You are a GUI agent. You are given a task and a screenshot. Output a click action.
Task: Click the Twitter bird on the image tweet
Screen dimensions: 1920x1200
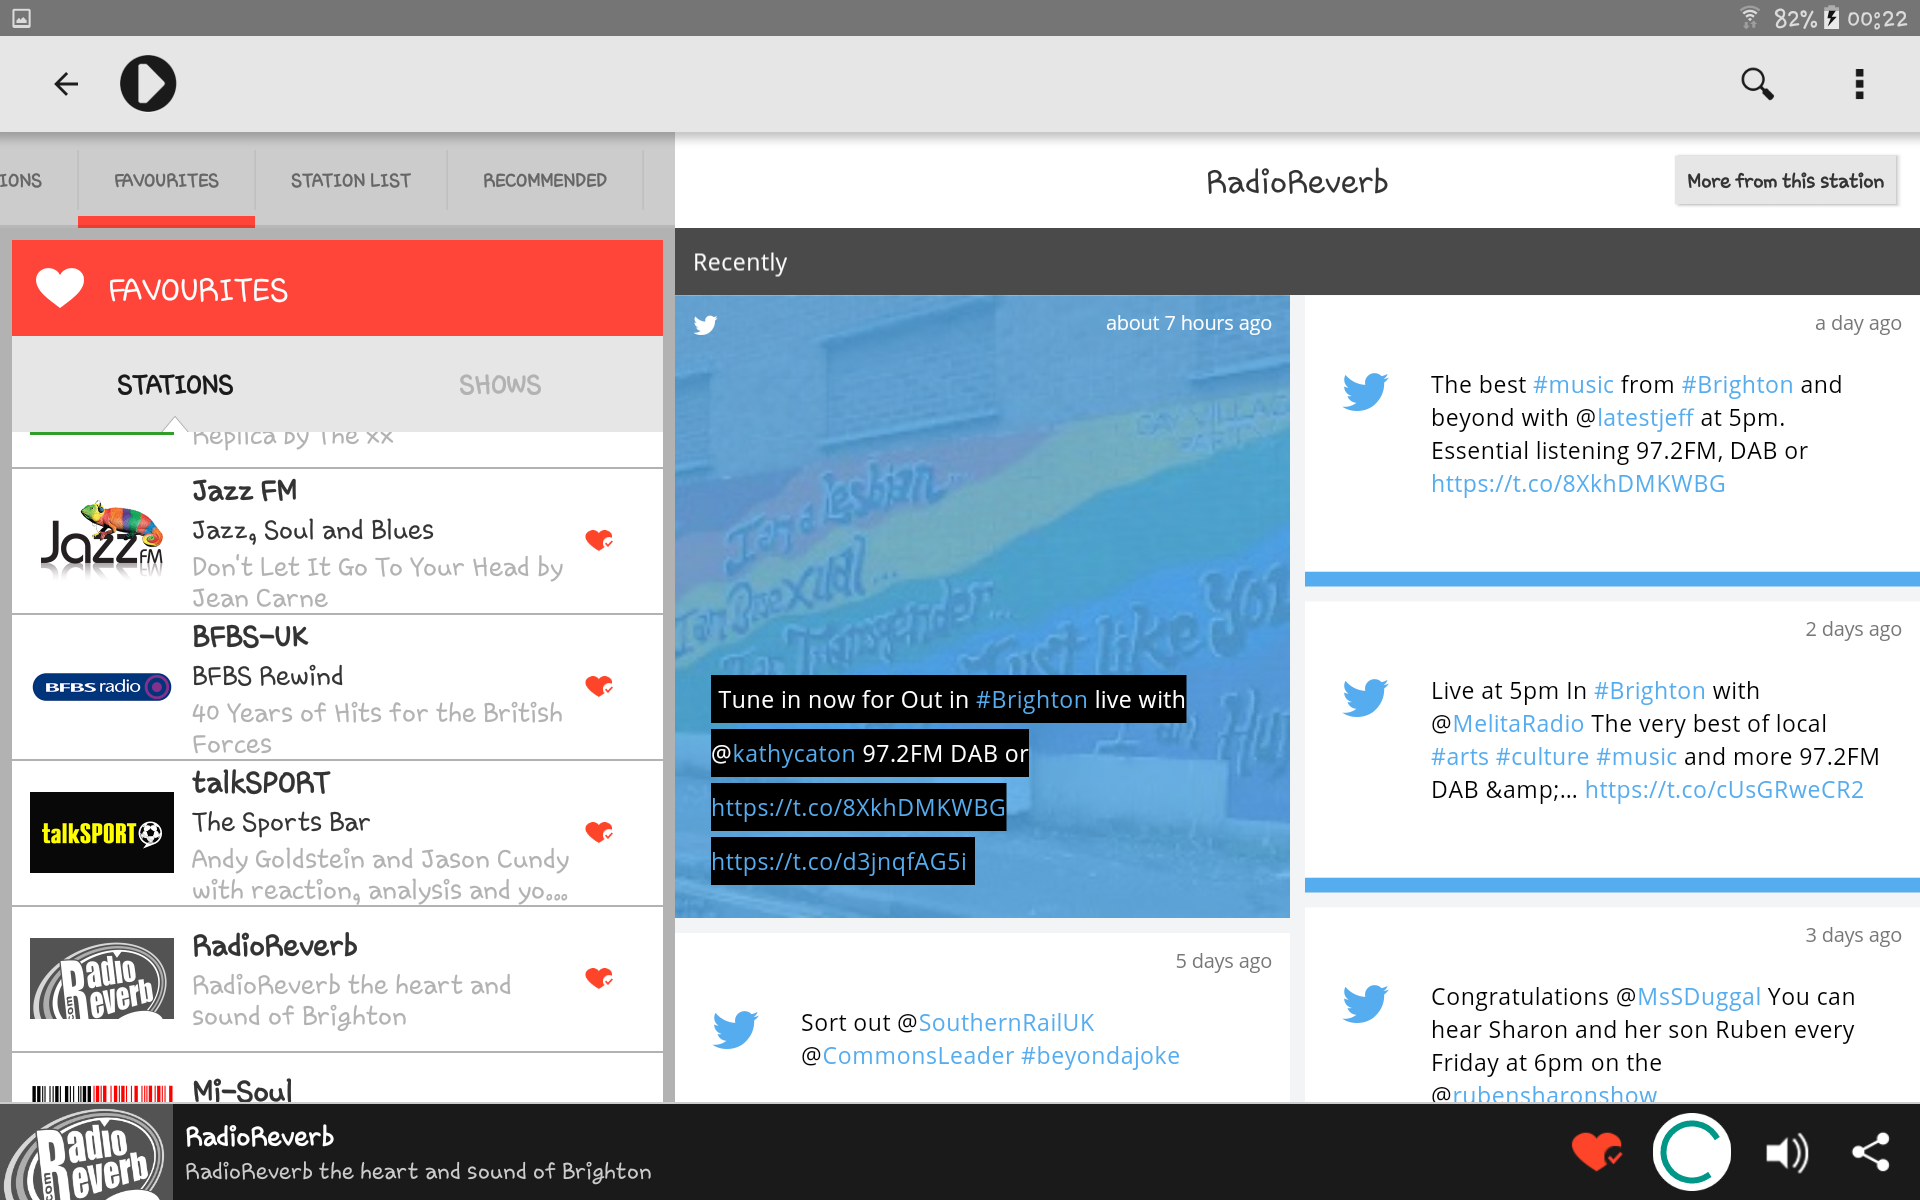pyautogui.click(x=706, y=325)
